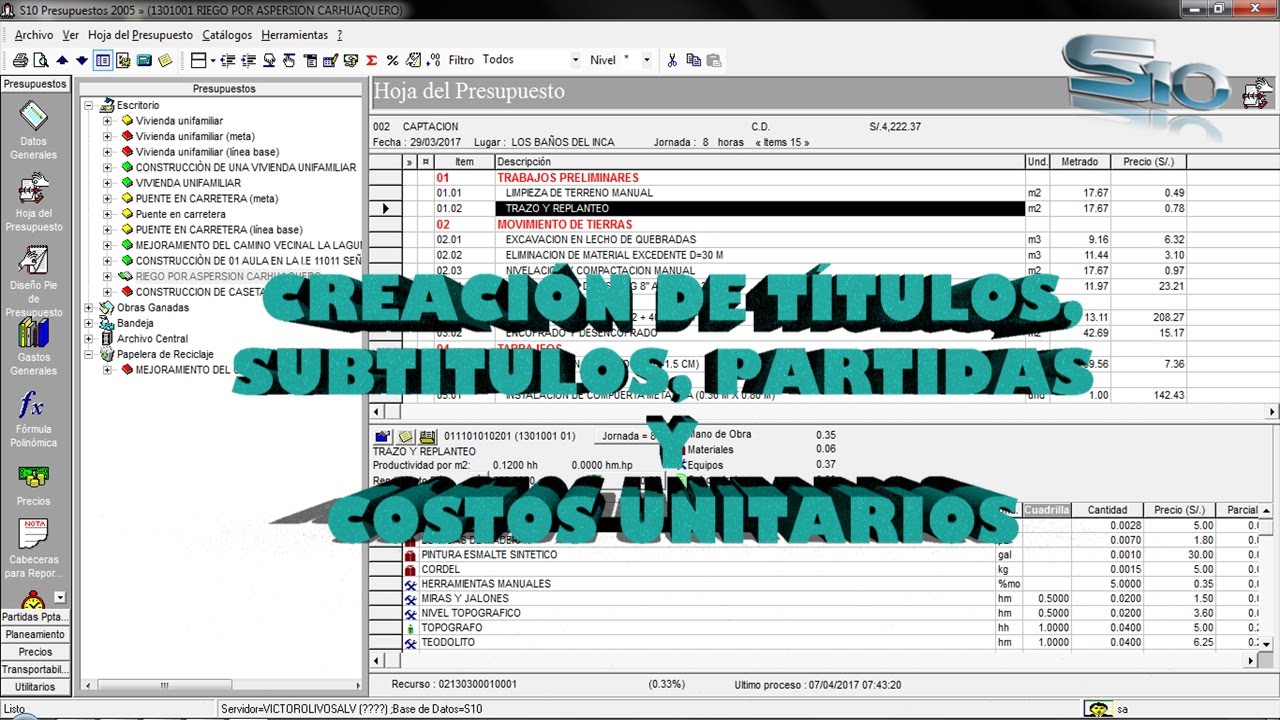
Task: Click the Descripción column header
Action: click(759, 162)
